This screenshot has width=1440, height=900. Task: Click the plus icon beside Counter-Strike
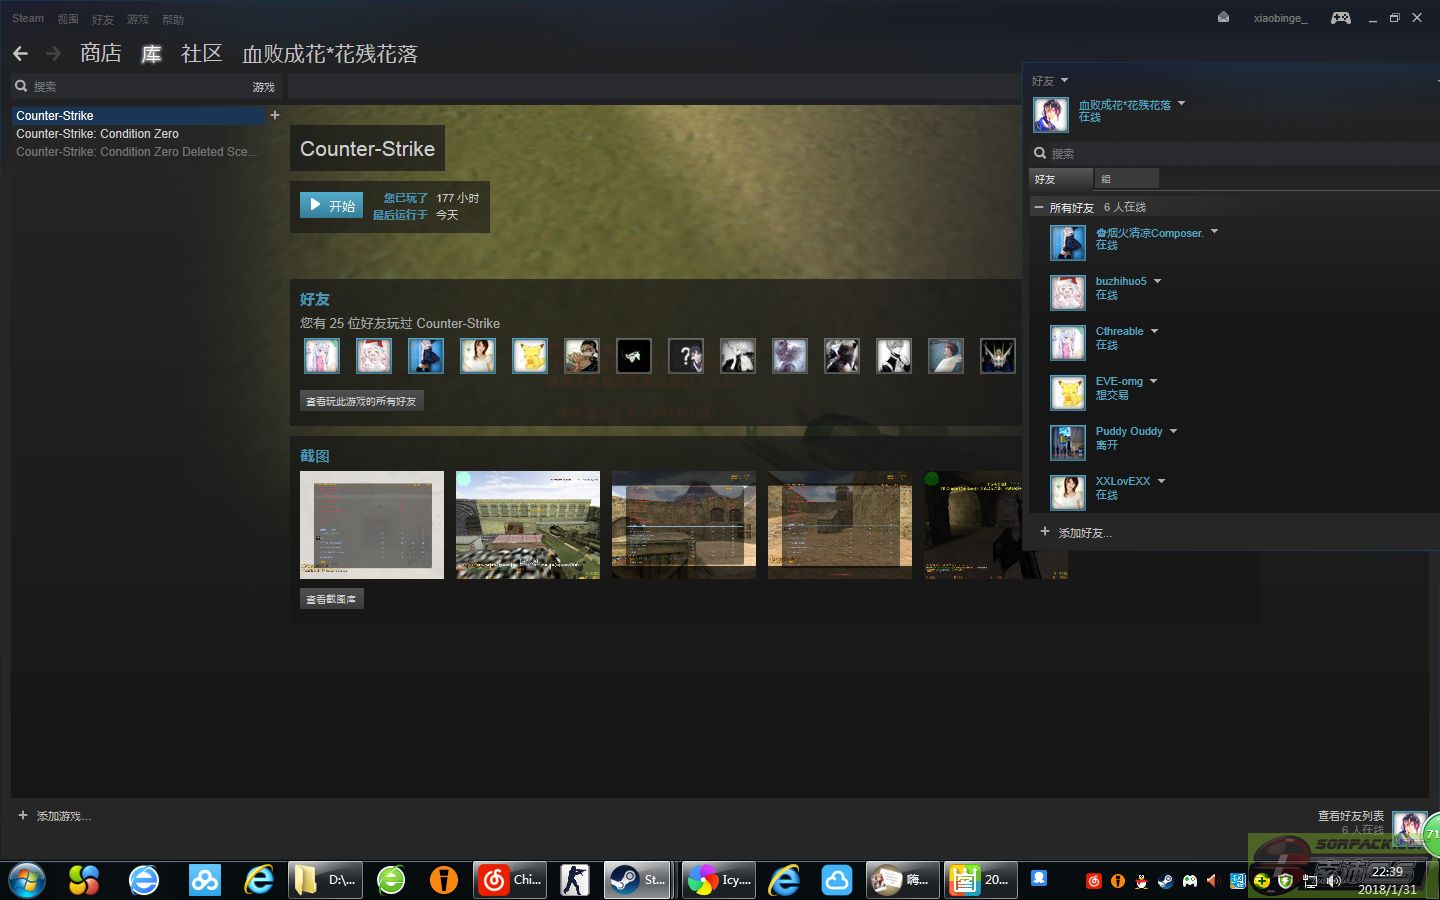coord(275,115)
